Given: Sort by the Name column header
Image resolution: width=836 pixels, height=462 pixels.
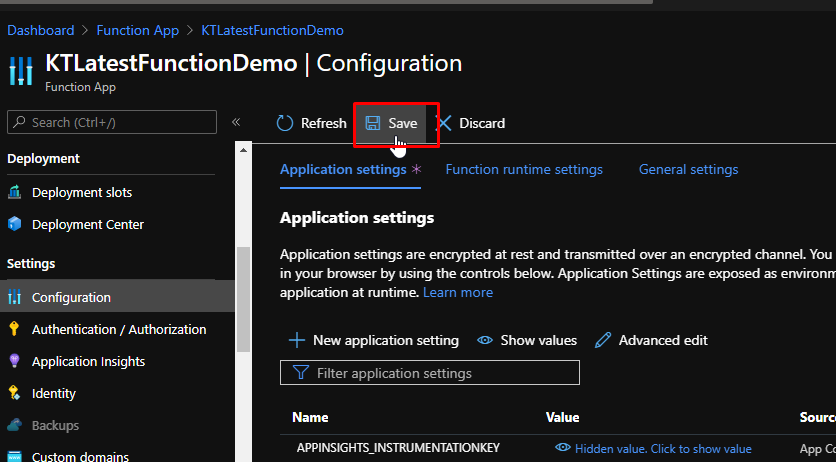Looking at the screenshot, I should pyautogui.click(x=310, y=417).
